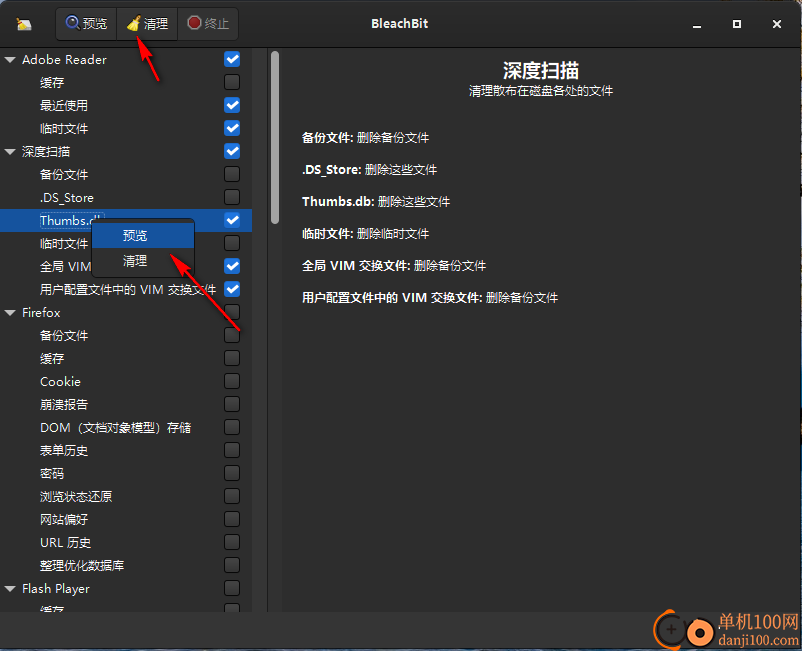Open the BleachBit application menu icon
802x651 pixels.
coord(24,24)
